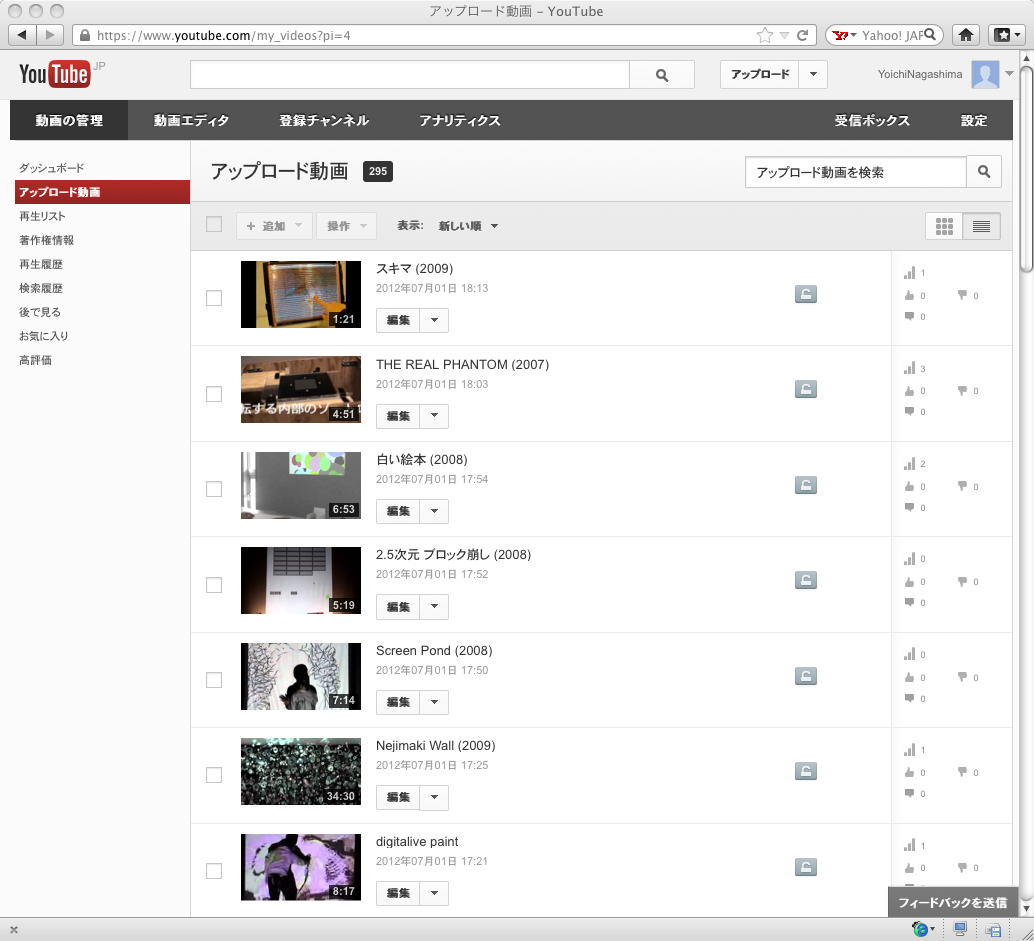
Task: Open 動画の管理 tab
Action: 69,120
